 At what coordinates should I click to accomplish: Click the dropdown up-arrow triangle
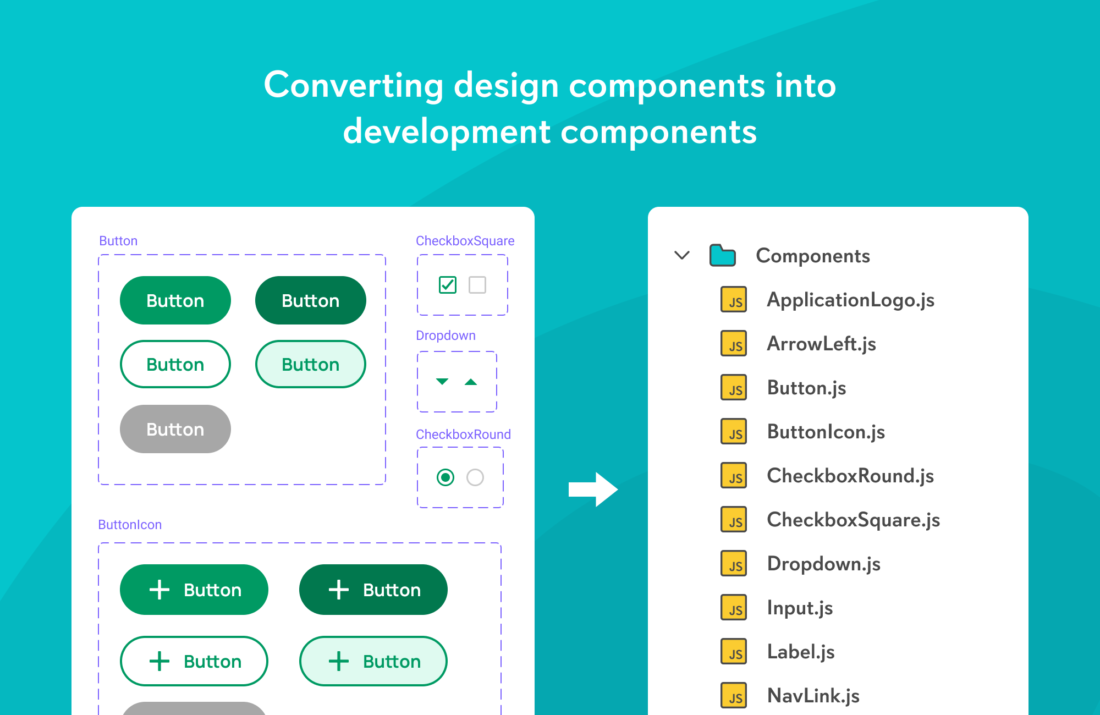pos(471,382)
